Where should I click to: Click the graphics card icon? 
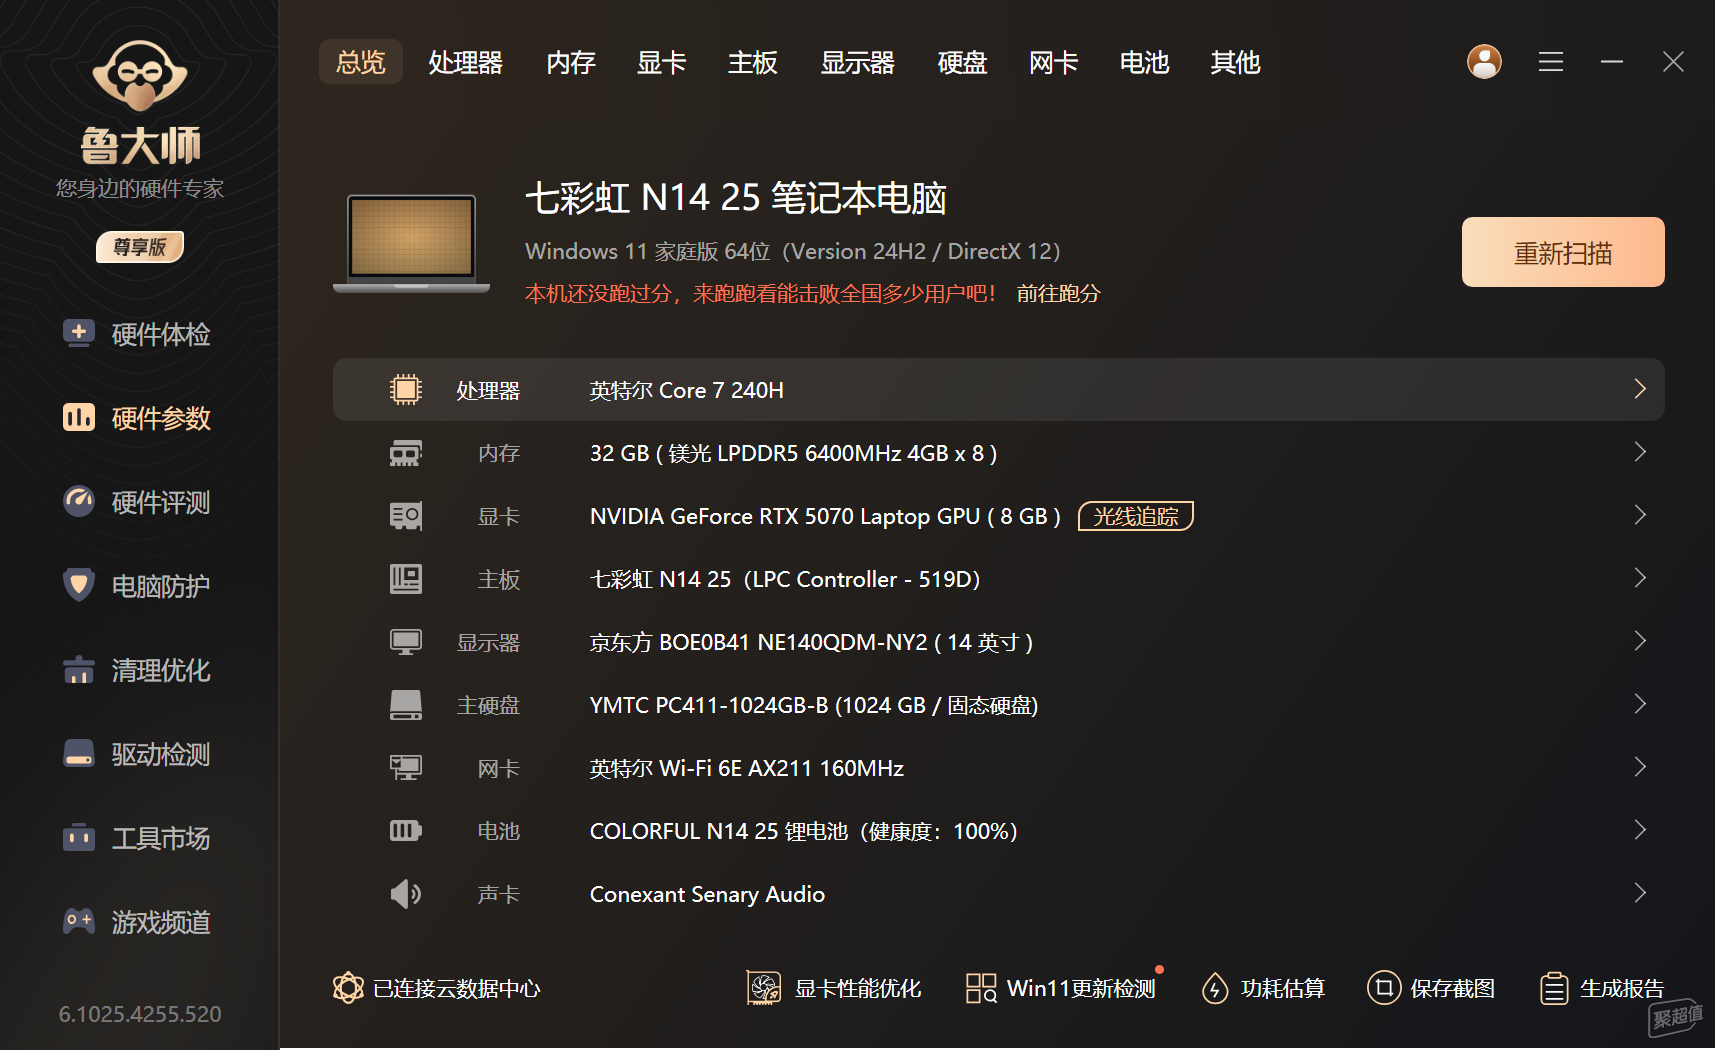(x=405, y=516)
